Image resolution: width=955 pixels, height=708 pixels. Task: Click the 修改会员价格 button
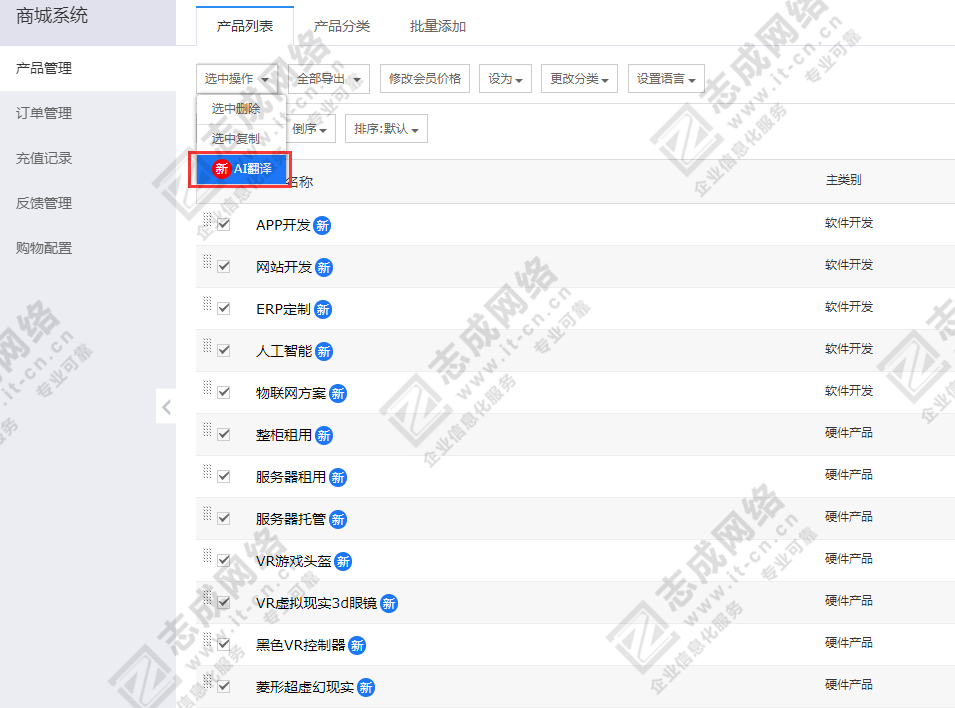(x=425, y=79)
